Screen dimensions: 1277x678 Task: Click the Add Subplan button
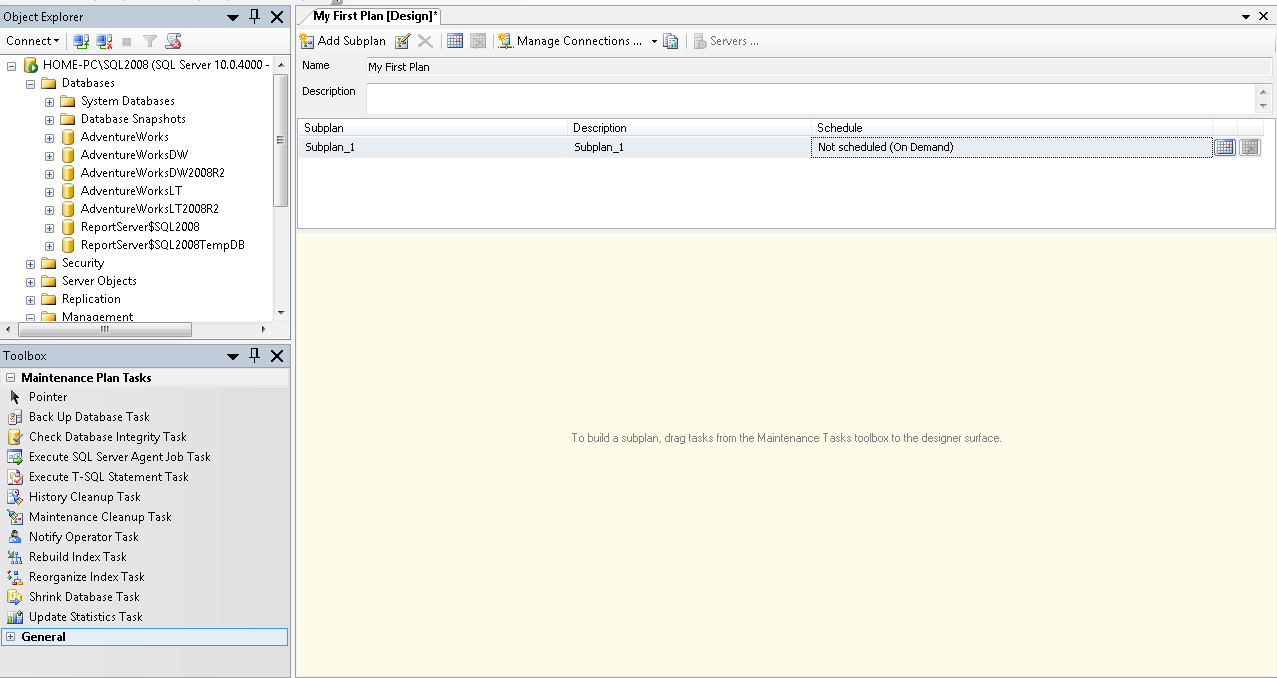[343, 41]
